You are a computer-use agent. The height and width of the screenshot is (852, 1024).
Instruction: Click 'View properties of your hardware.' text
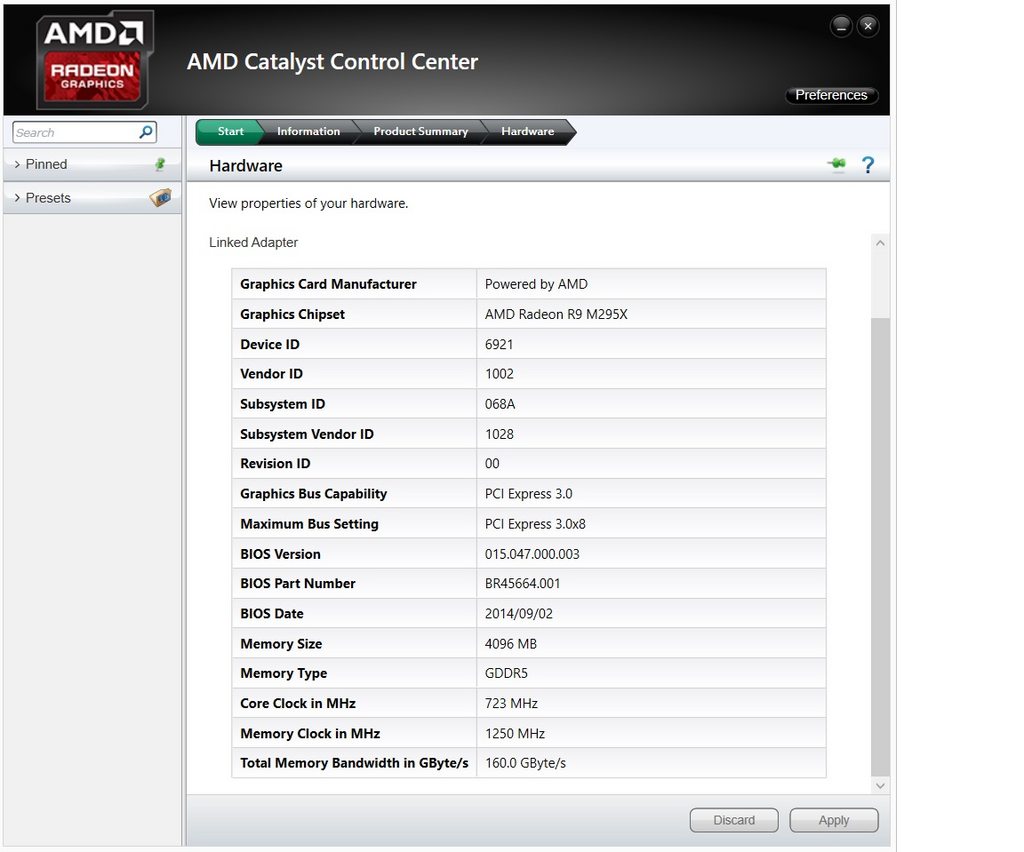(308, 203)
